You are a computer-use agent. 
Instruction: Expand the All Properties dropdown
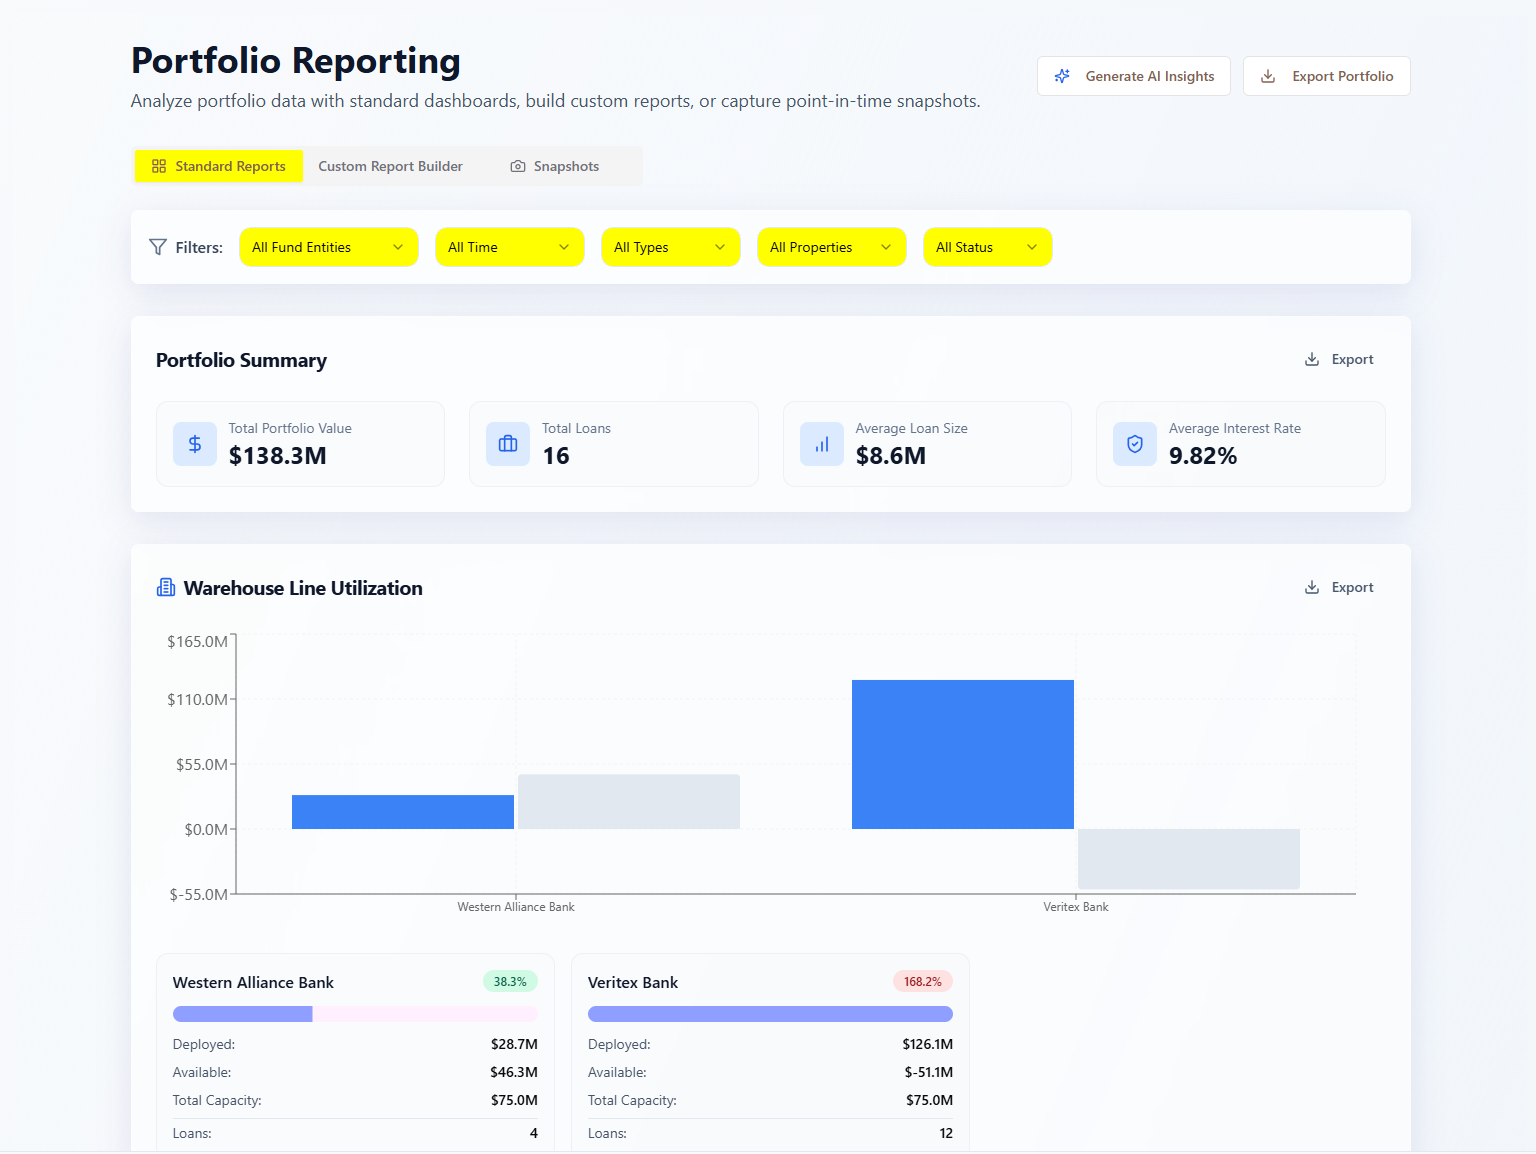pyautogui.click(x=831, y=246)
